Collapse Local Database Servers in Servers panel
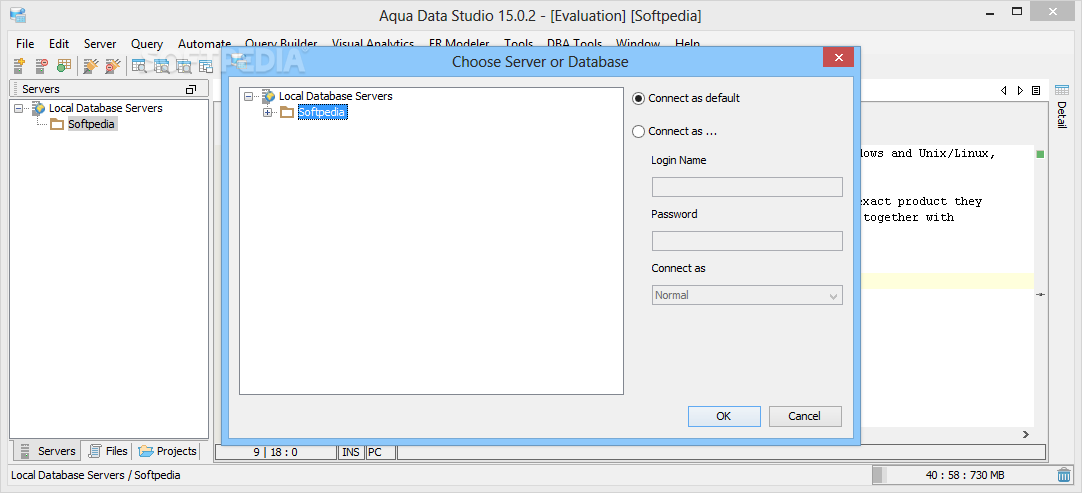The width and height of the screenshot is (1082, 493). click(19, 108)
